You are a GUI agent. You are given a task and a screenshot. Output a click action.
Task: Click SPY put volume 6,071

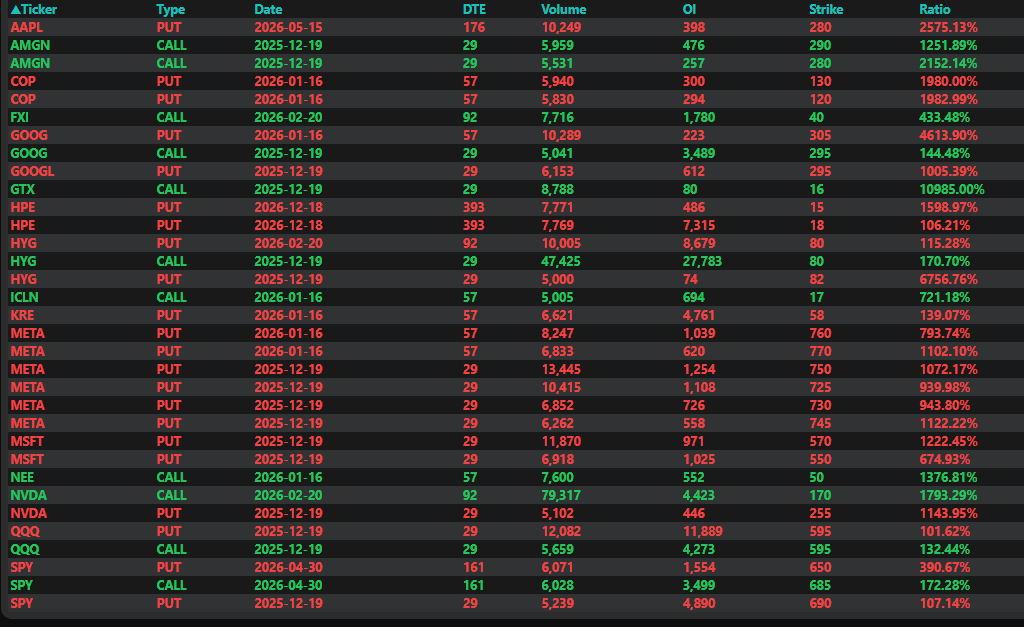click(x=557, y=567)
